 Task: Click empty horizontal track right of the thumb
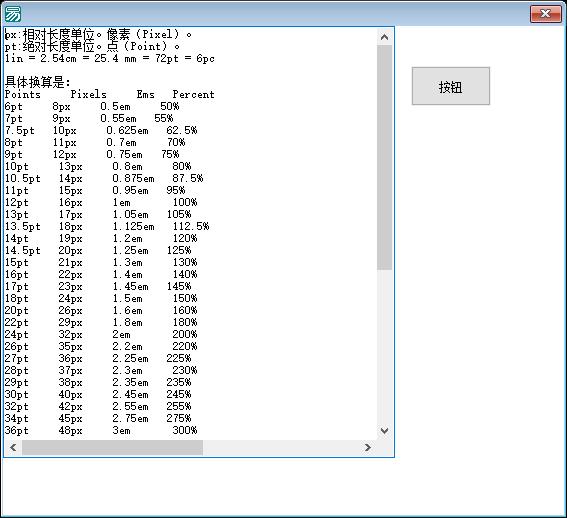pyautogui.click(x=281, y=447)
